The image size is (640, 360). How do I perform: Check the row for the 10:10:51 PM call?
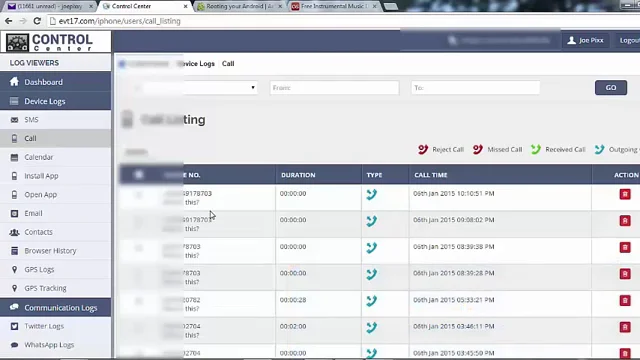(x=138, y=195)
